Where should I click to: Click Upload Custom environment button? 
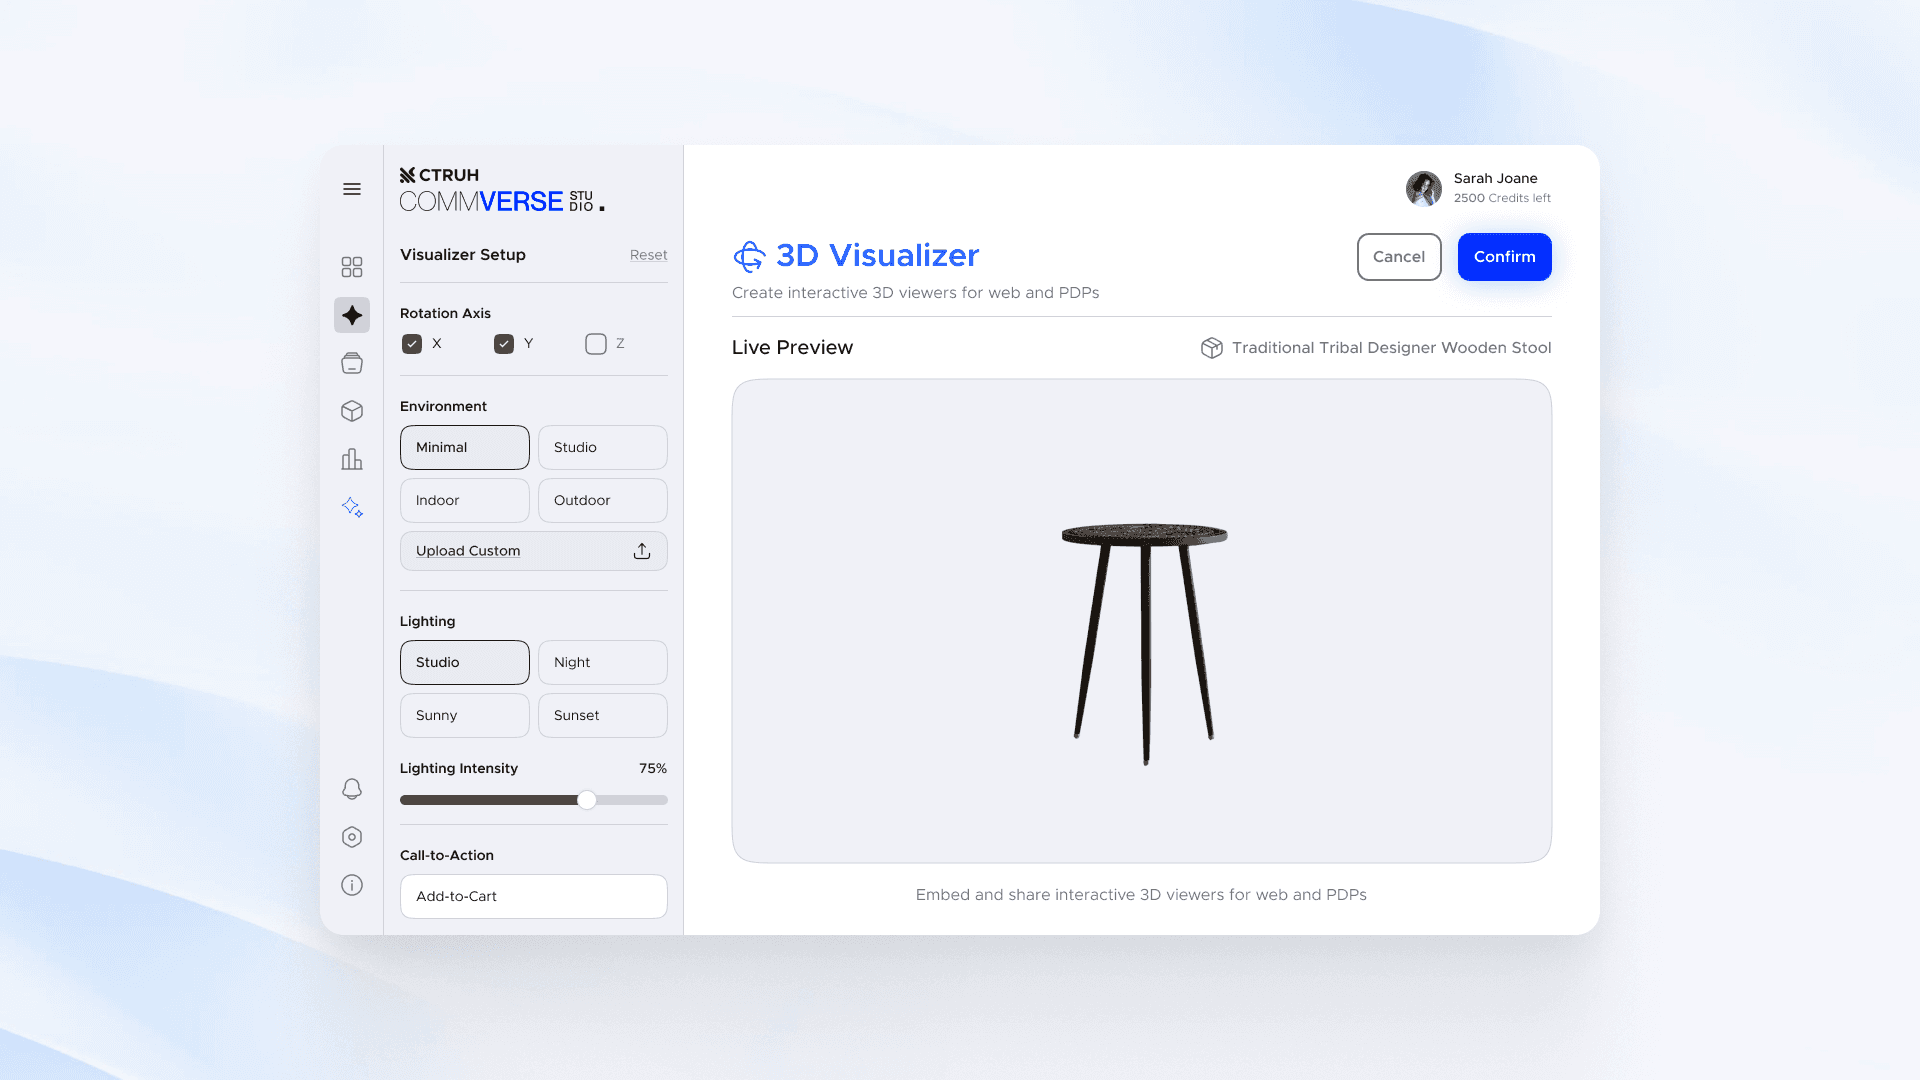(533, 551)
